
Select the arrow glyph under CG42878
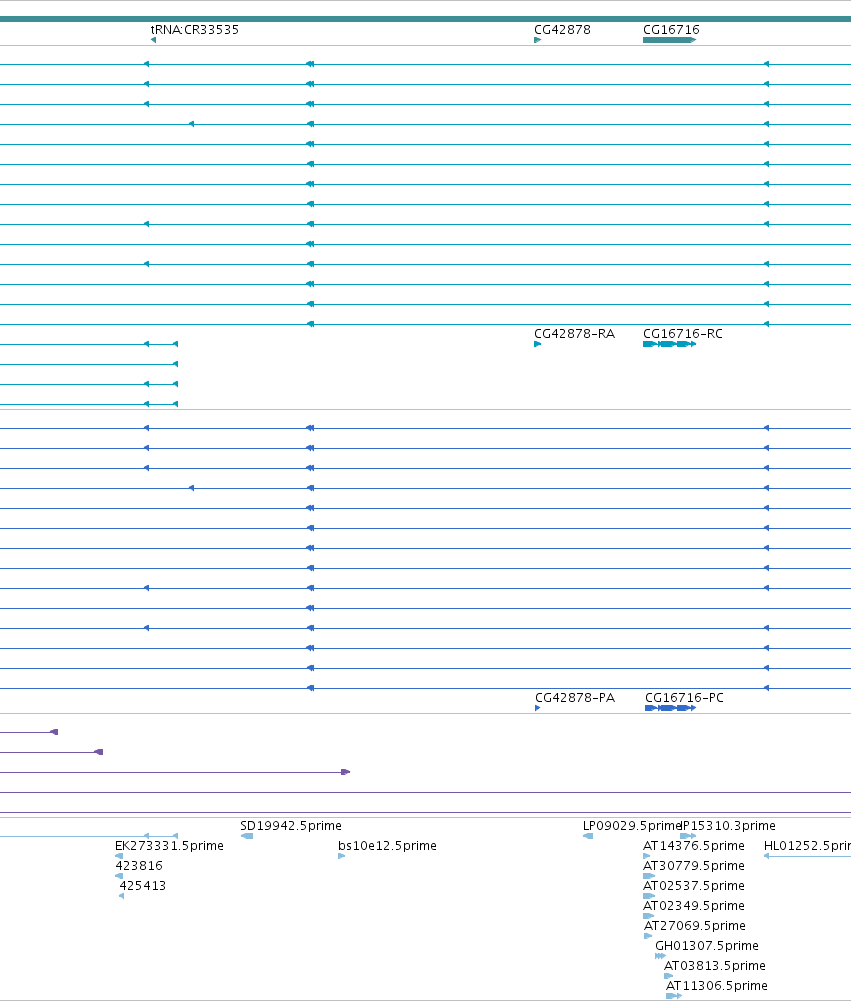coord(538,40)
